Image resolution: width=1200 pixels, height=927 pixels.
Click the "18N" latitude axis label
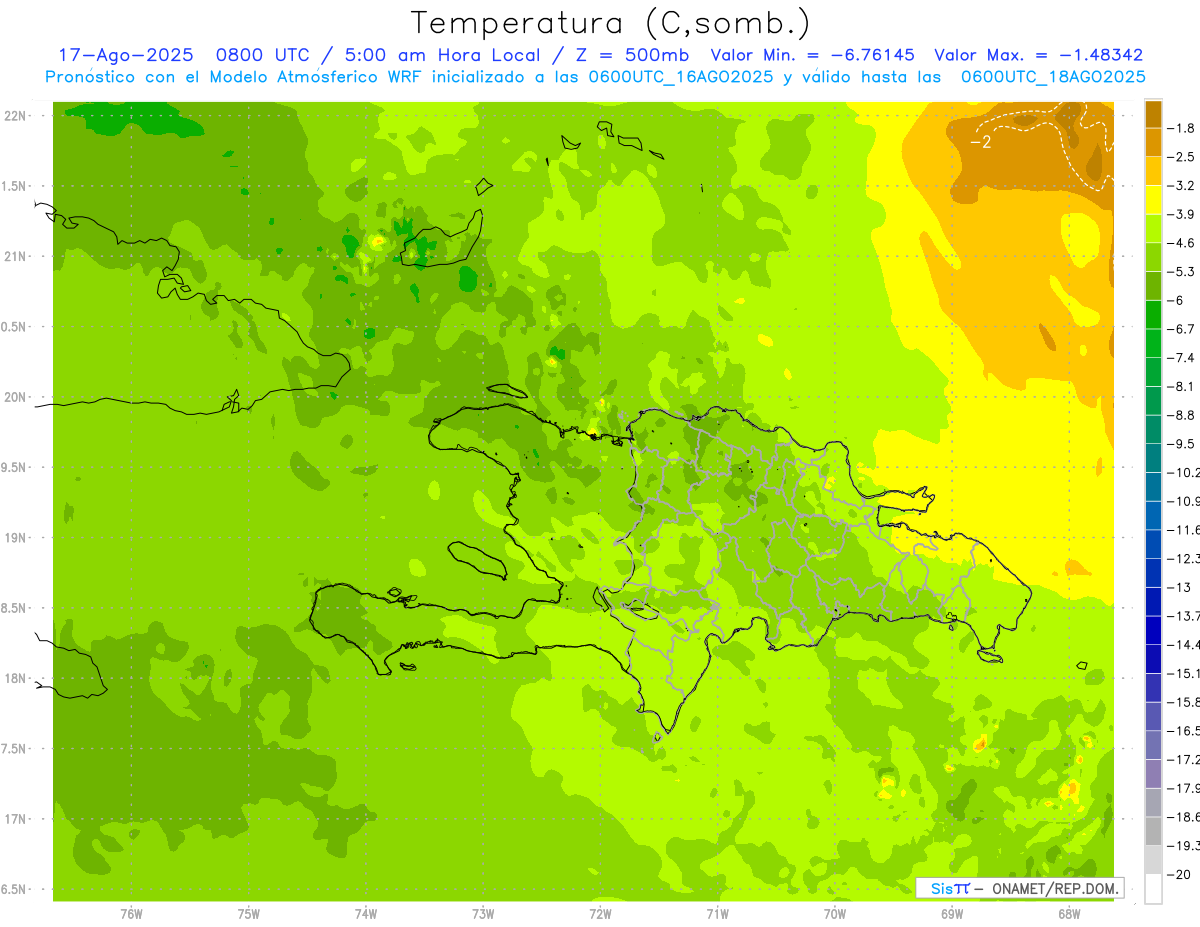tap(14, 679)
